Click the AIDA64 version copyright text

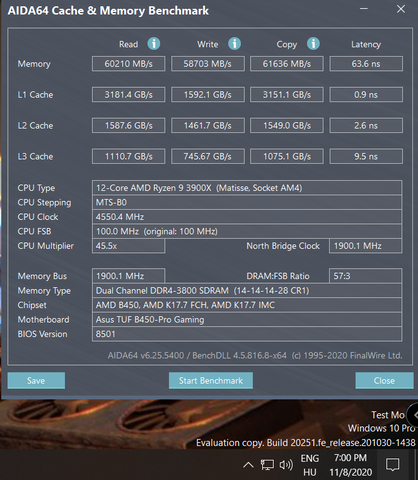click(x=255, y=356)
